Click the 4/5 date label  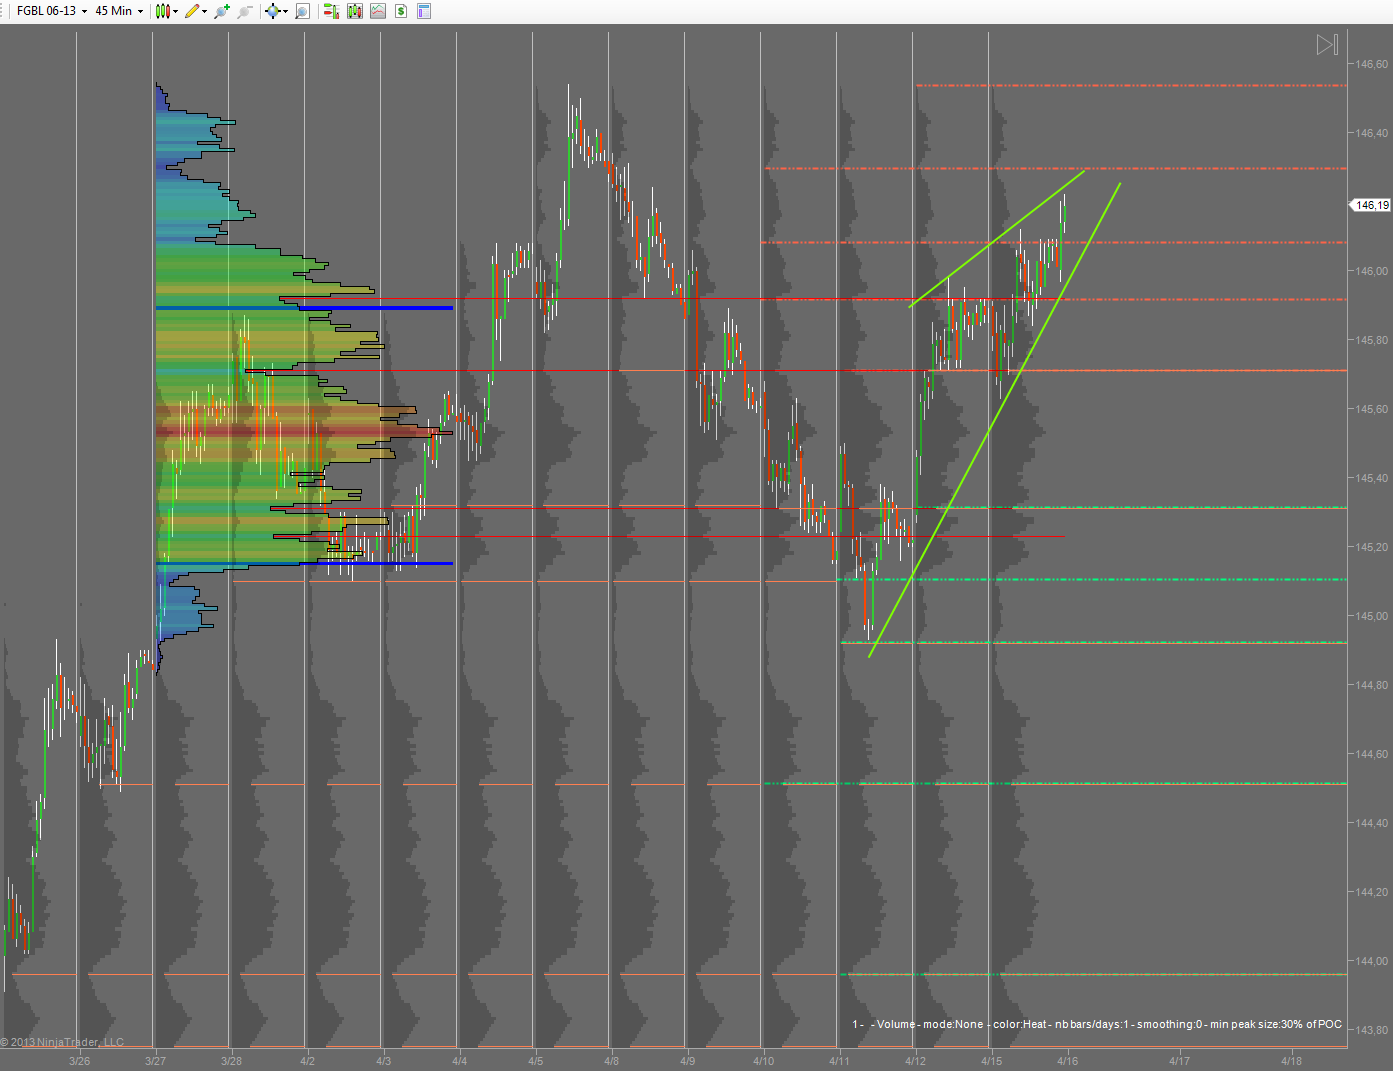pos(536,1061)
